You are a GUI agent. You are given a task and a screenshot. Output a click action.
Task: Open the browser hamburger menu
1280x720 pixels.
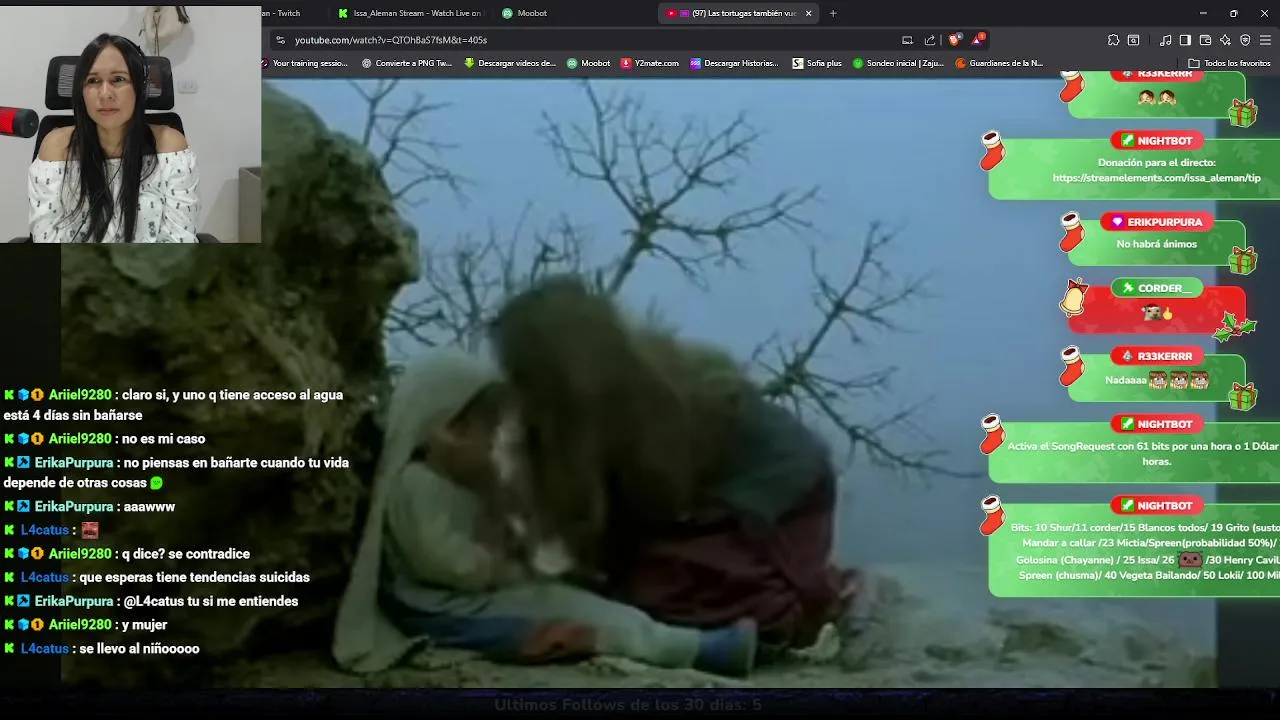point(1266,40)
